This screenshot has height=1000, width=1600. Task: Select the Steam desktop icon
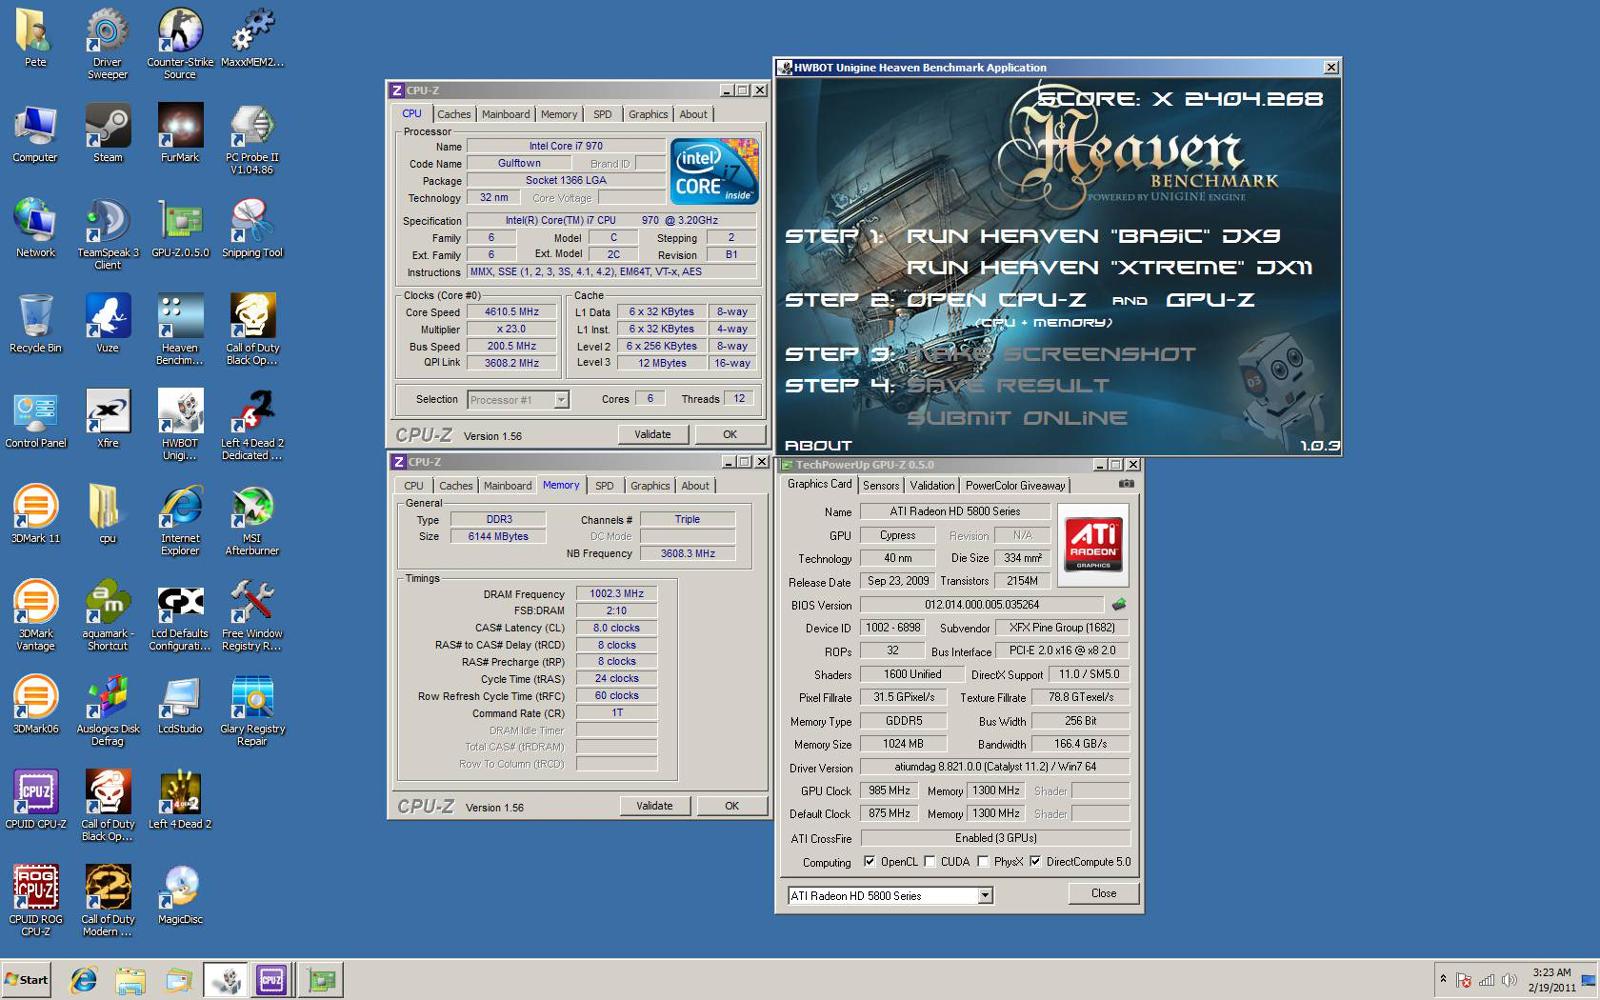pyautogui.click(x=107, y=132)
